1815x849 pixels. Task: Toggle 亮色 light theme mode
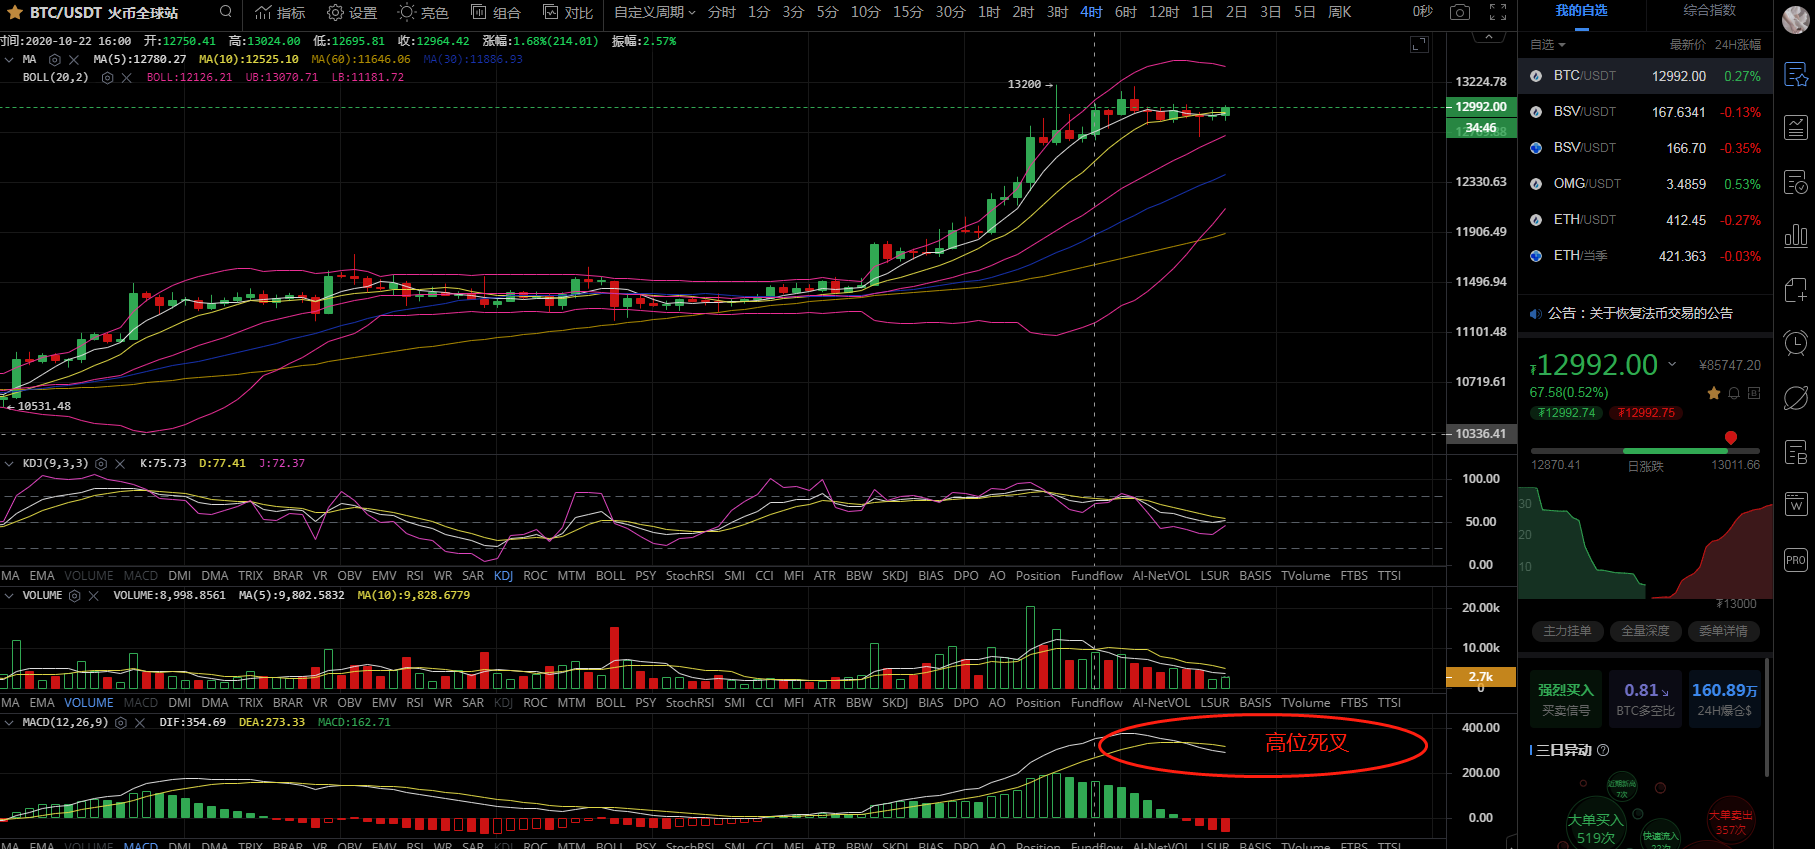(x=423, y=12)
